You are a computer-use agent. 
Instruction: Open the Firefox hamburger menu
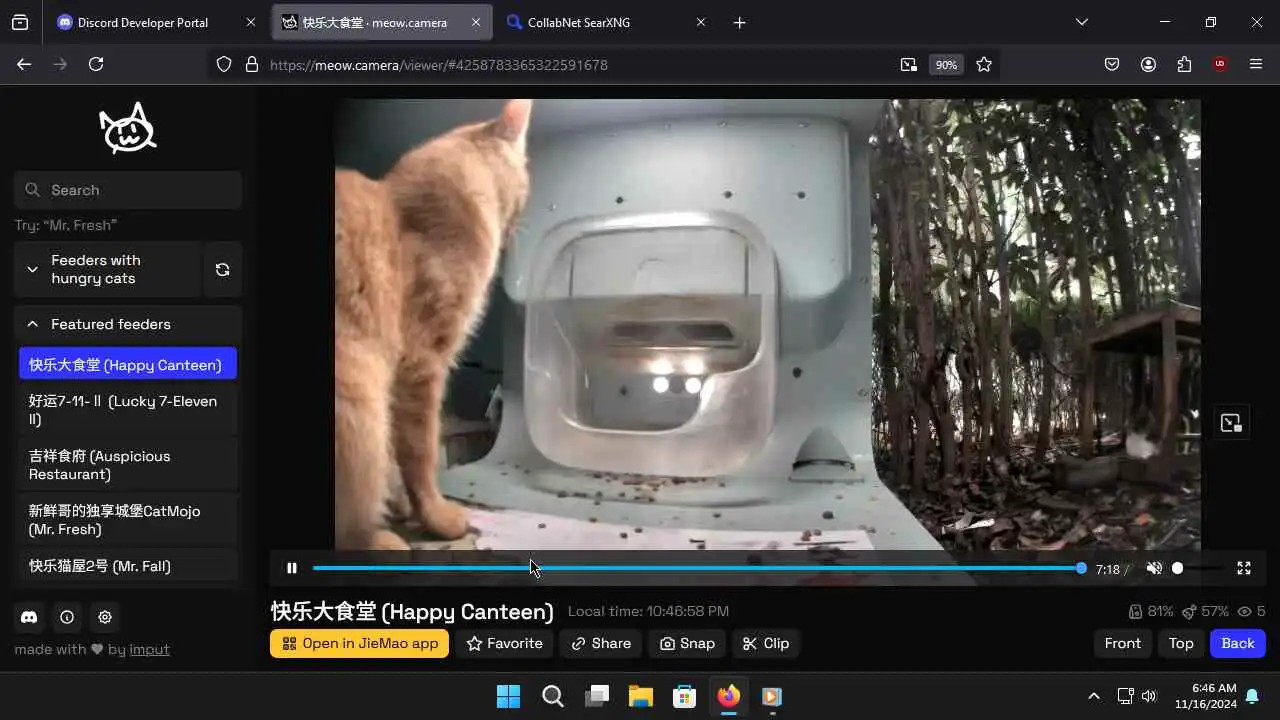click(1256, 64)
